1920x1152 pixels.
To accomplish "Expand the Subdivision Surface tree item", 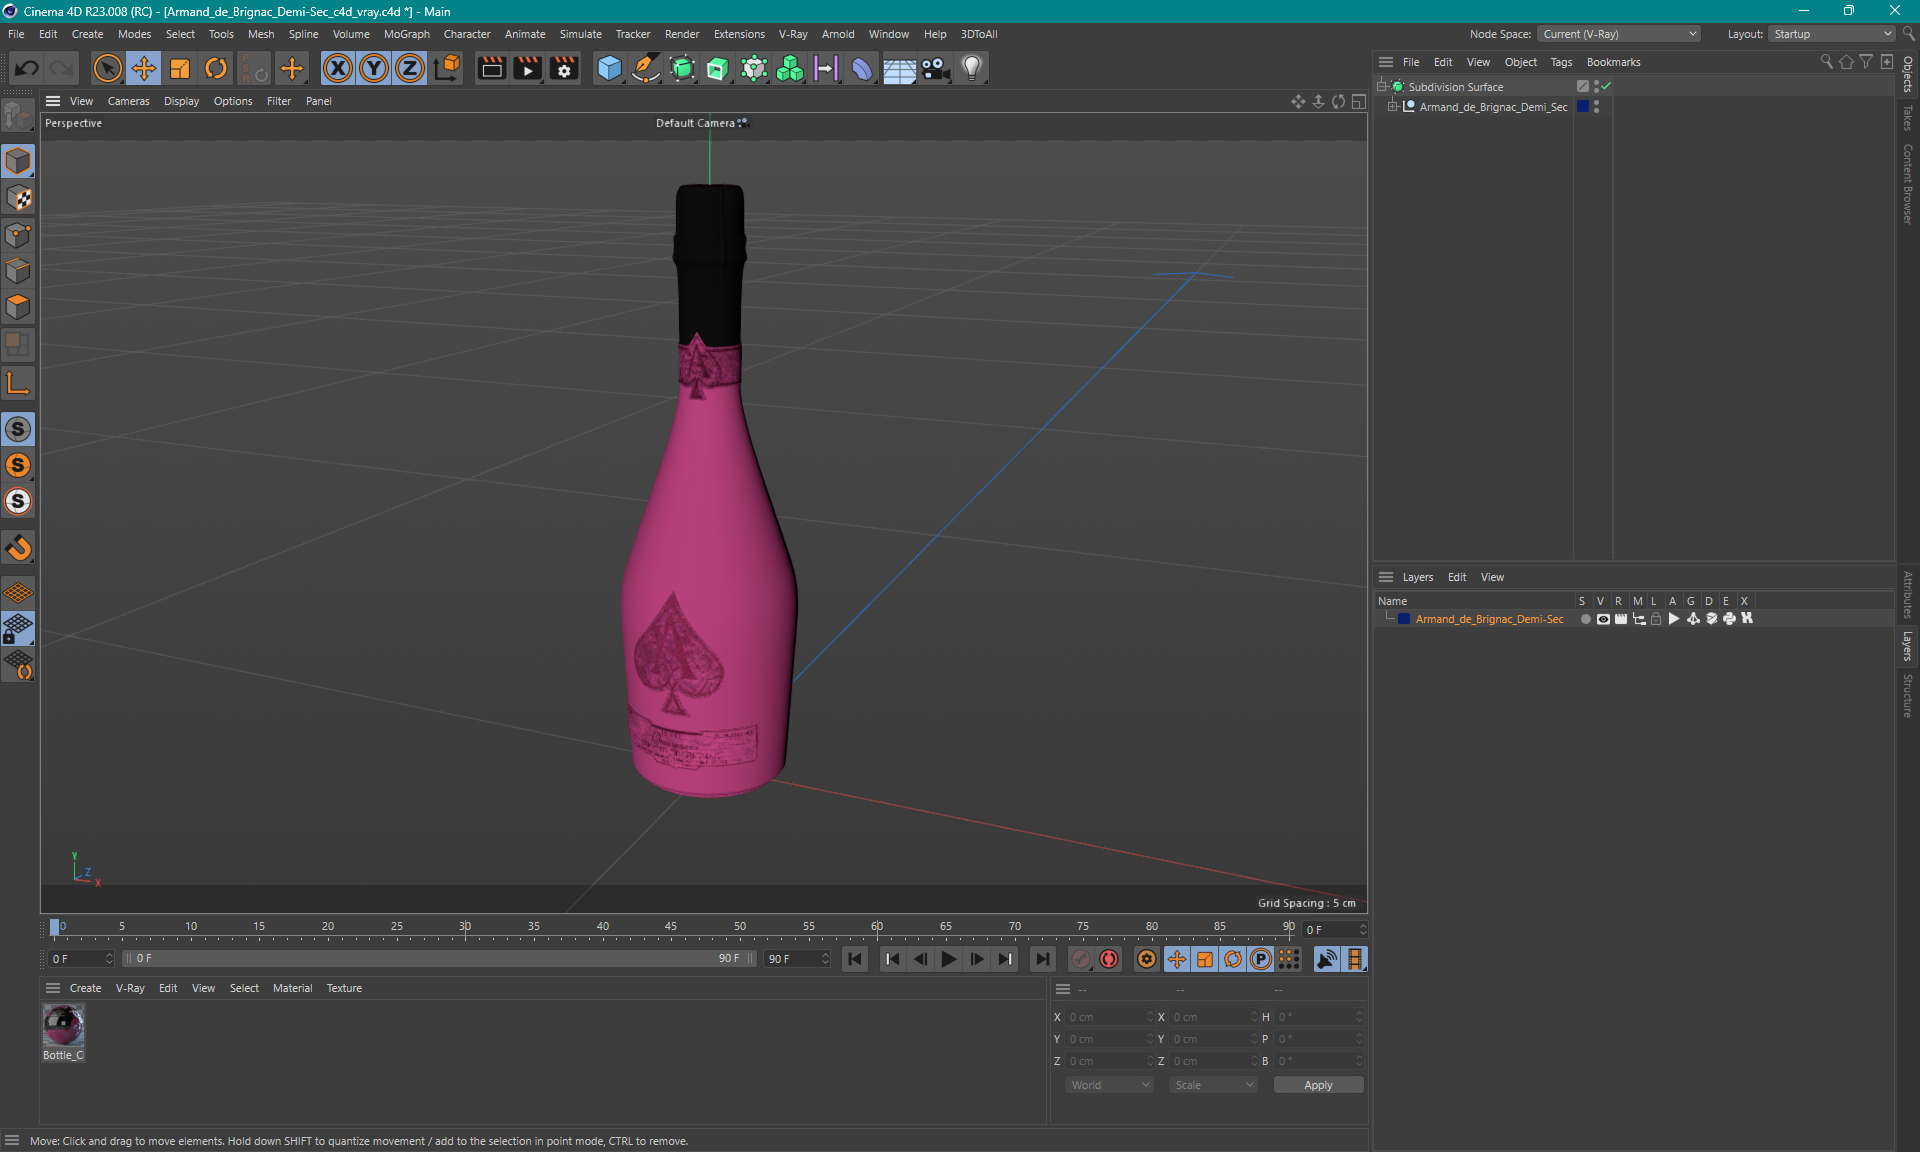I will 1382,86.
